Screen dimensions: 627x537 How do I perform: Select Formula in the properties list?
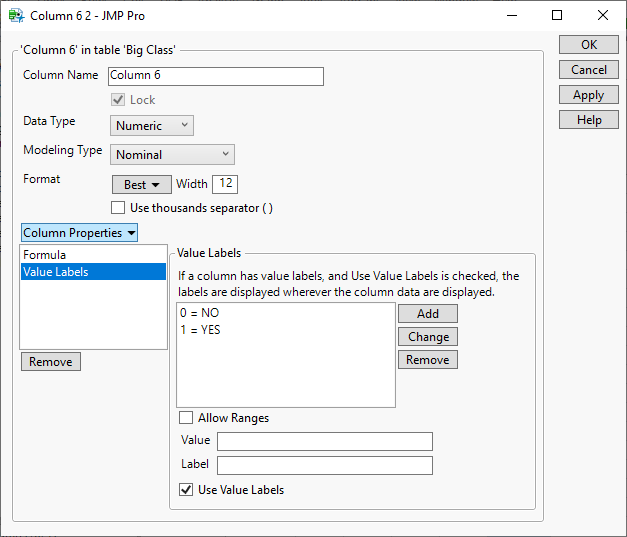click(45, 255)
